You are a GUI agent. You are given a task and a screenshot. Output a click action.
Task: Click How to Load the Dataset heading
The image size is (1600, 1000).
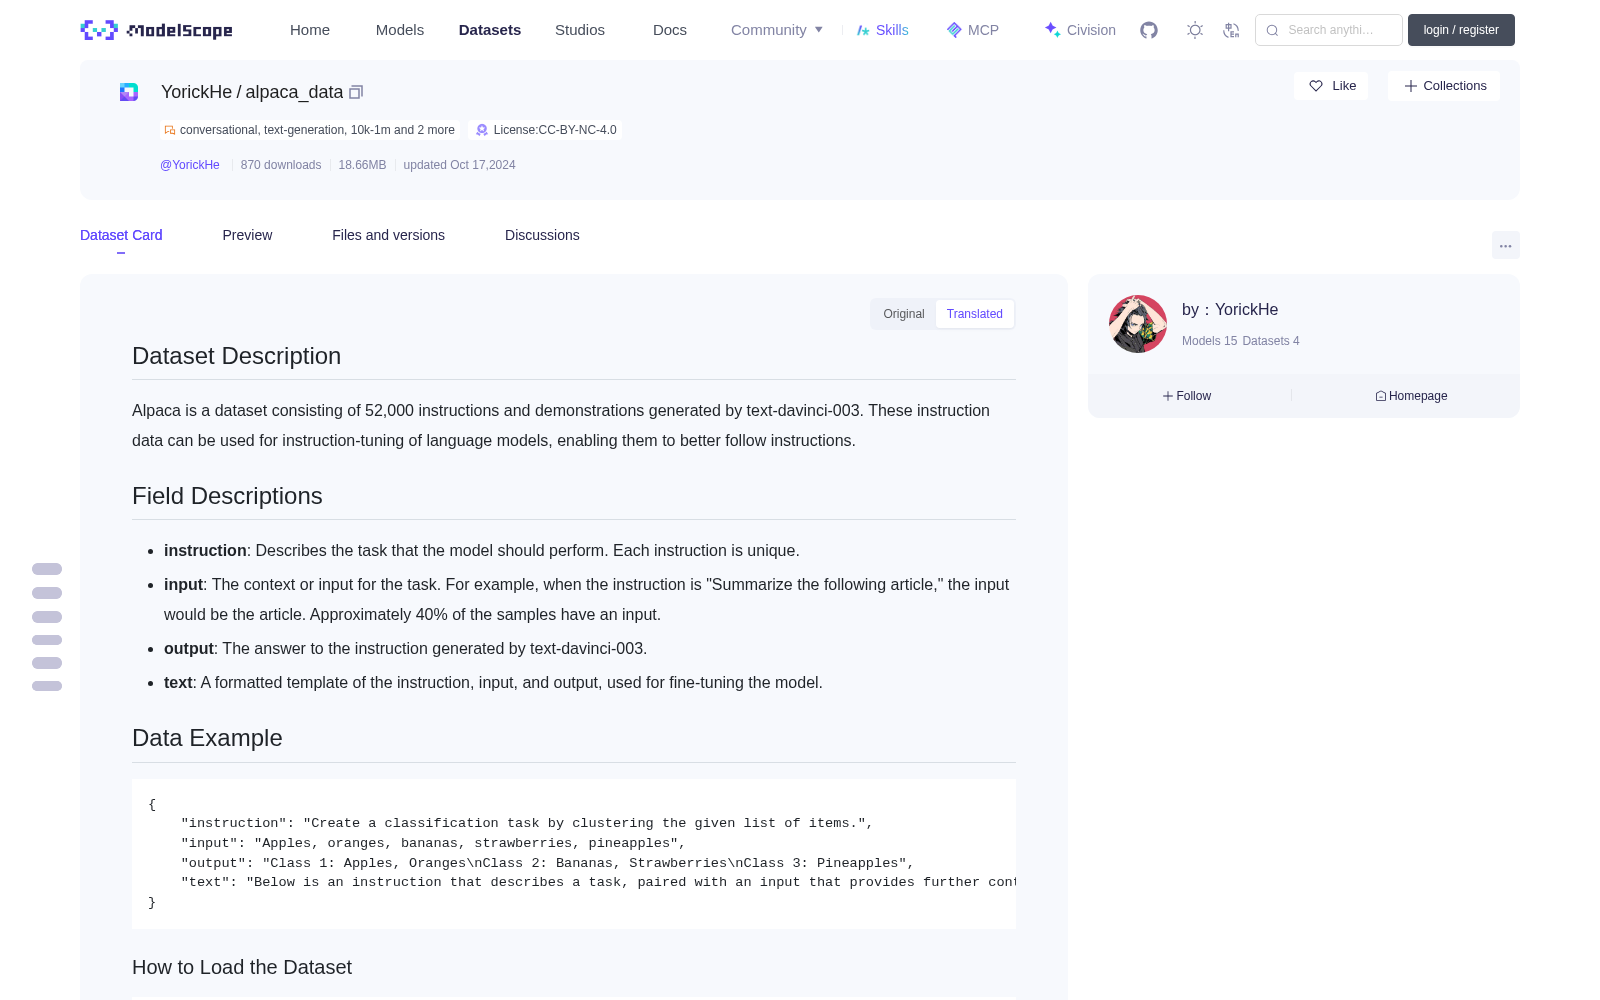click(x=242, y=967)
